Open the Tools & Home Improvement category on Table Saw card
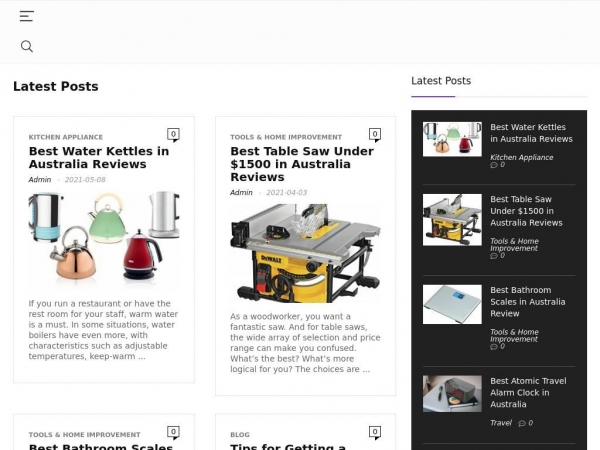This screenshot has width=600, height=450. (x=286, y=137)
